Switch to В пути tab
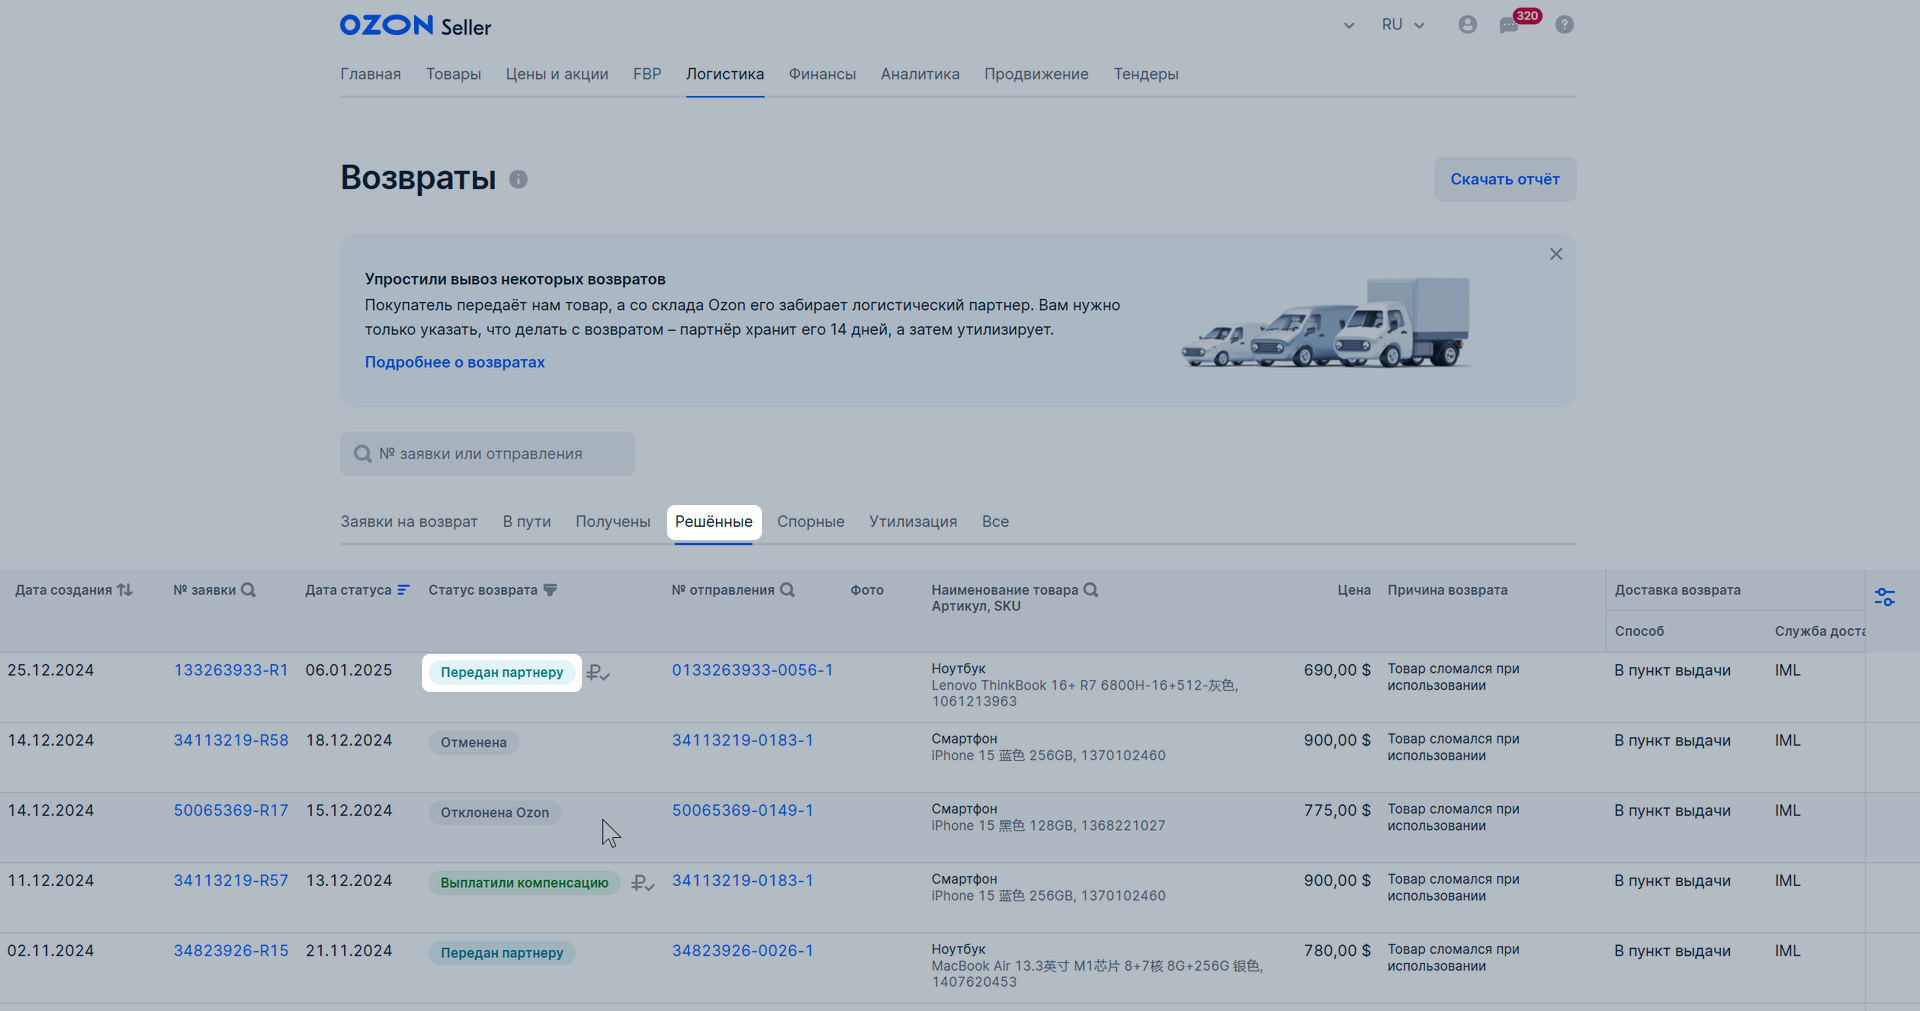Screen dimensions: 1920x1011 [527, 522]
